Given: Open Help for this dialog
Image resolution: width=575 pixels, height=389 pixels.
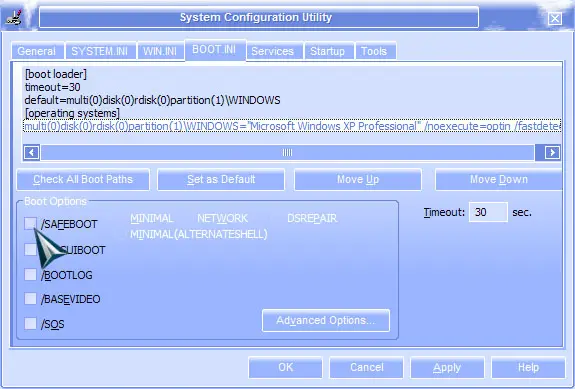Looking at the screenshot, I should [528, 367].
